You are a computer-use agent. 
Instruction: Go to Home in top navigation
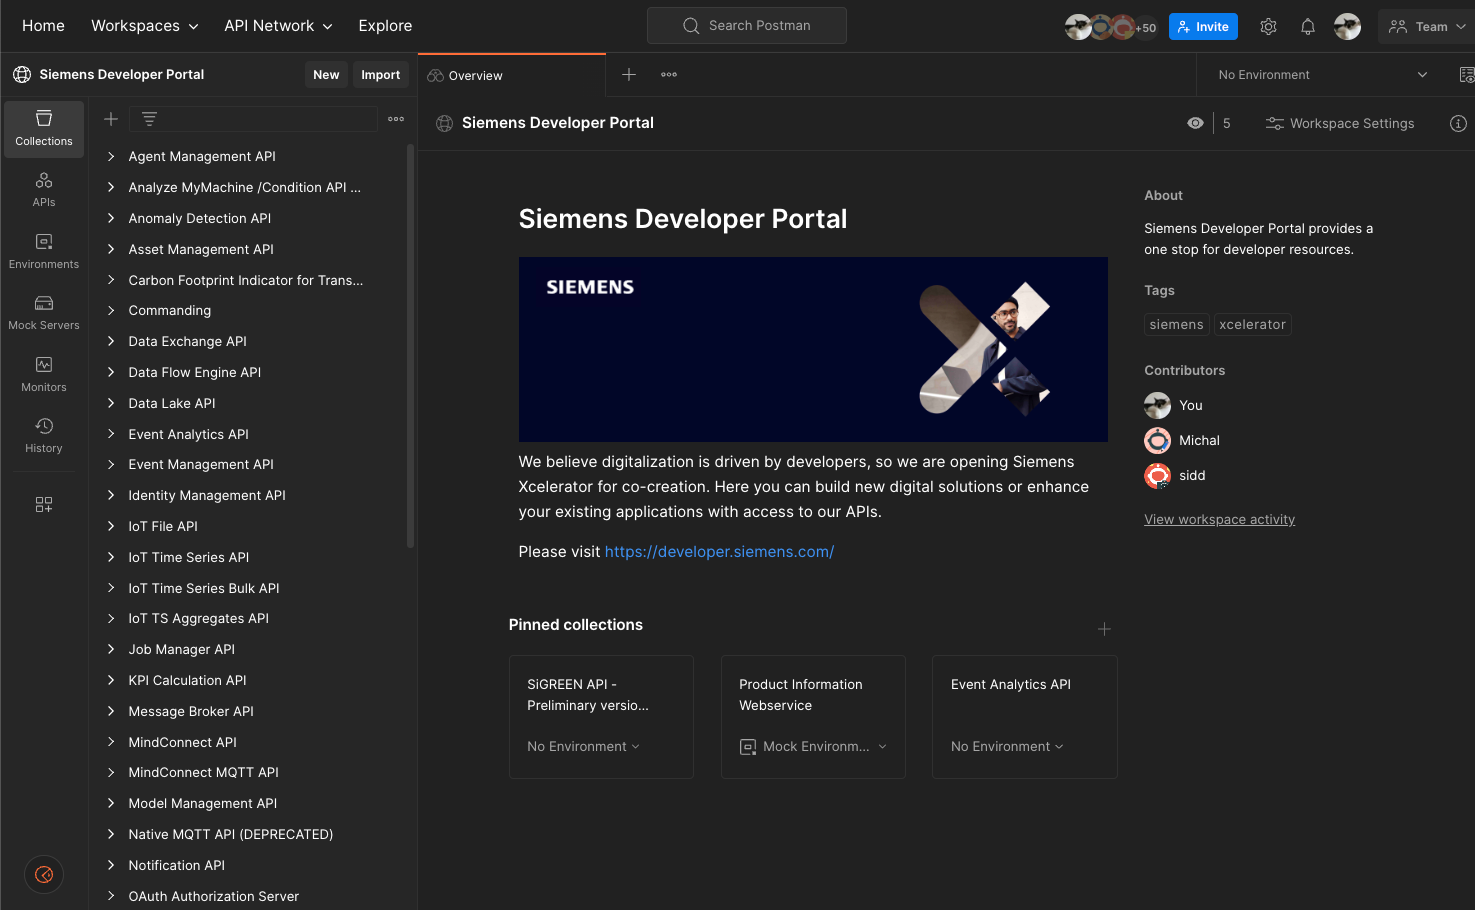(43, 26)
